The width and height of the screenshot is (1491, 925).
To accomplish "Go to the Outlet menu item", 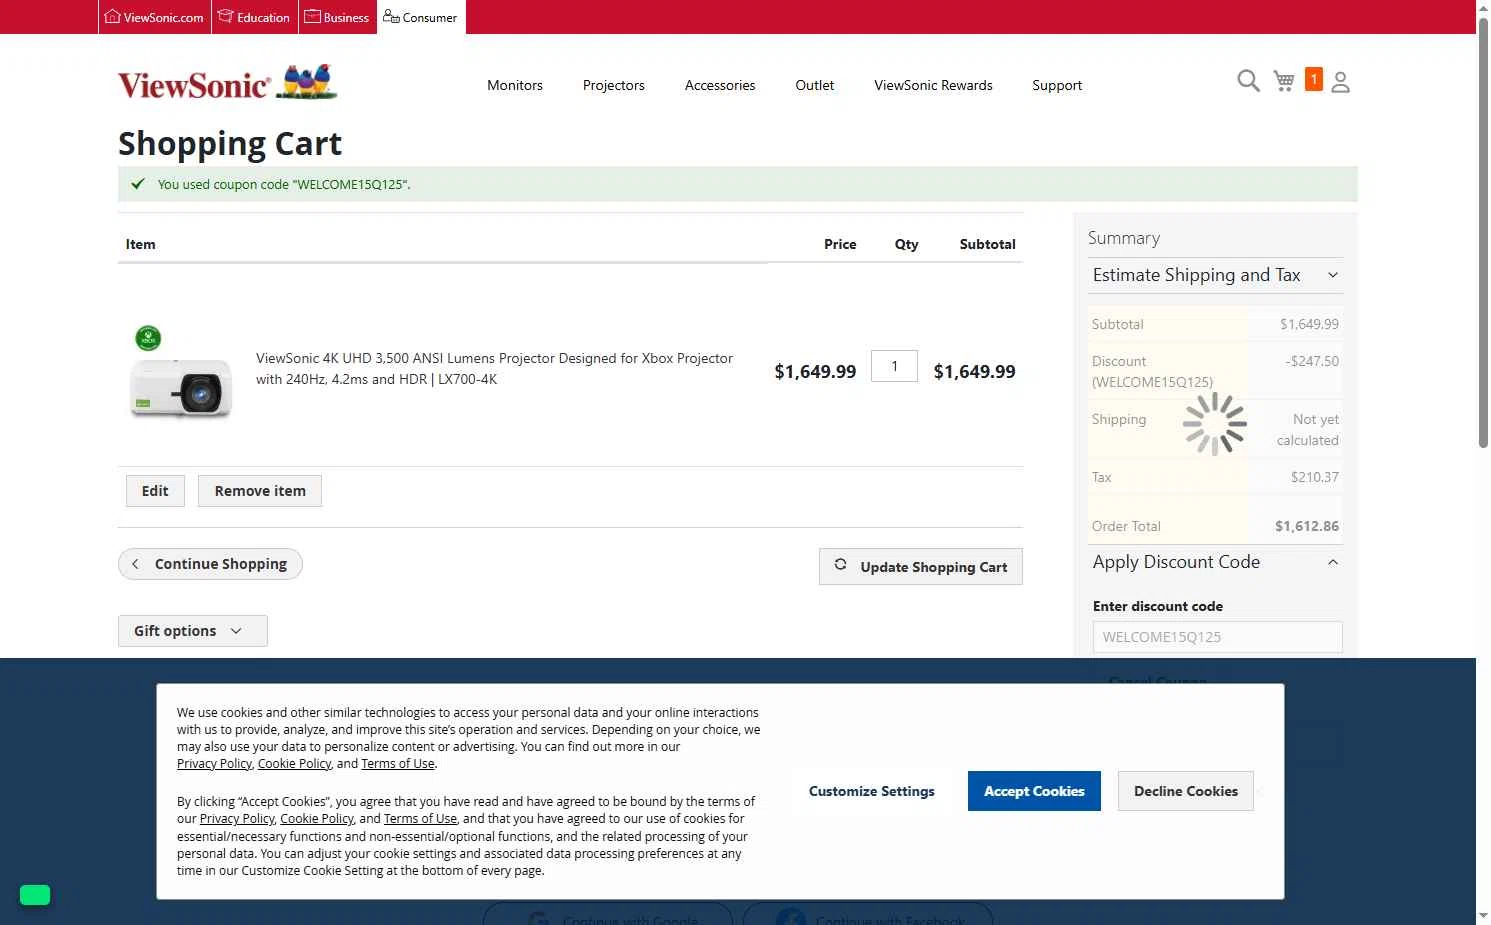I will pos(815,85).
